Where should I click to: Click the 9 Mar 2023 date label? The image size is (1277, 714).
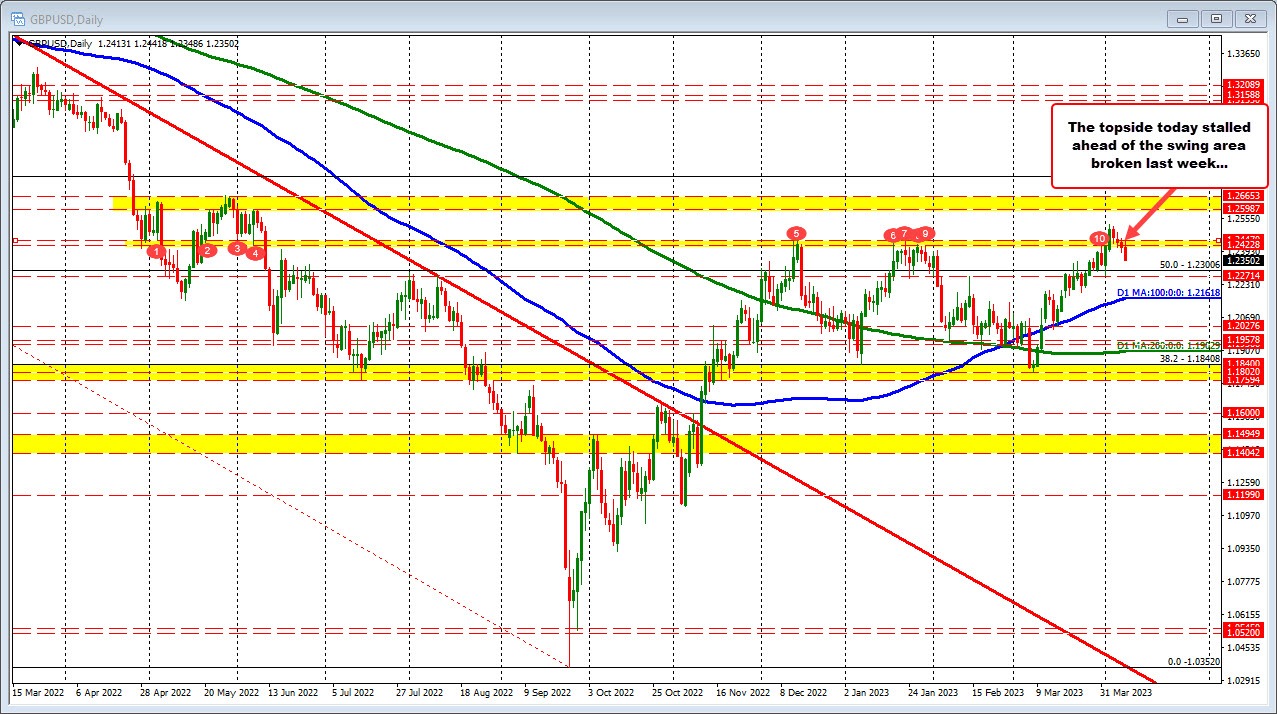[x=1059, y=691]
